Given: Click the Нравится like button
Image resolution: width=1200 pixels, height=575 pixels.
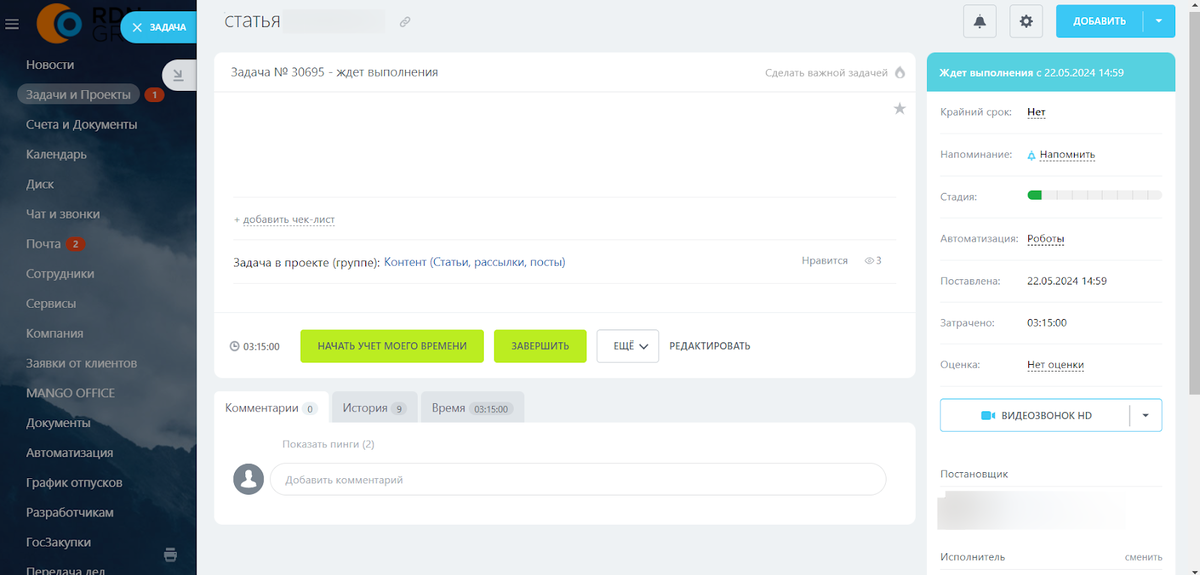Looking at the screenshot, I should coord(824,261).
